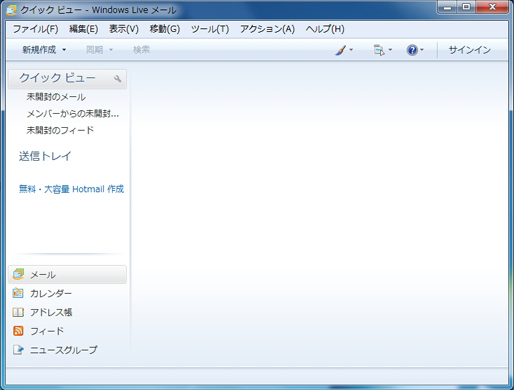Click the カレンダー calendar icon

pos(18,293)
